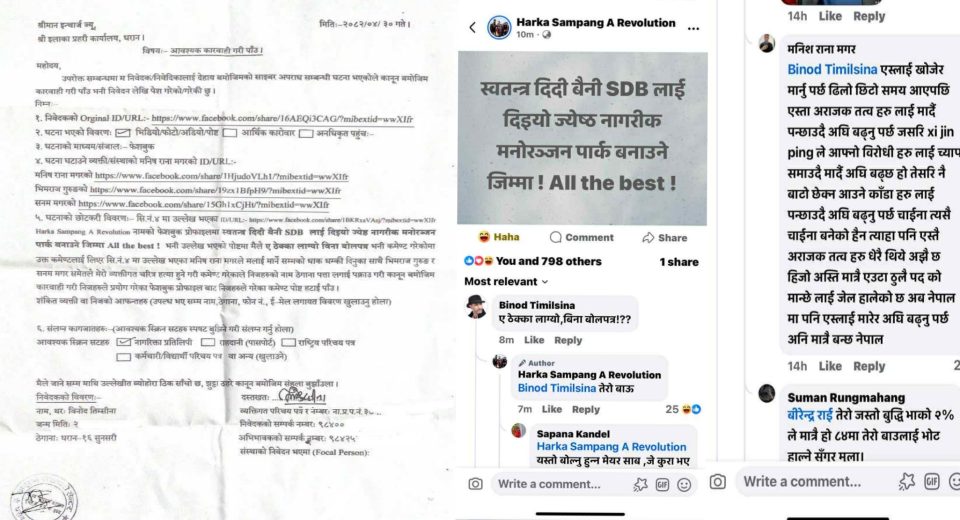Tap the avatar sticker icon in the middle comment bar
960x520 pixels.
coord(640,484)
